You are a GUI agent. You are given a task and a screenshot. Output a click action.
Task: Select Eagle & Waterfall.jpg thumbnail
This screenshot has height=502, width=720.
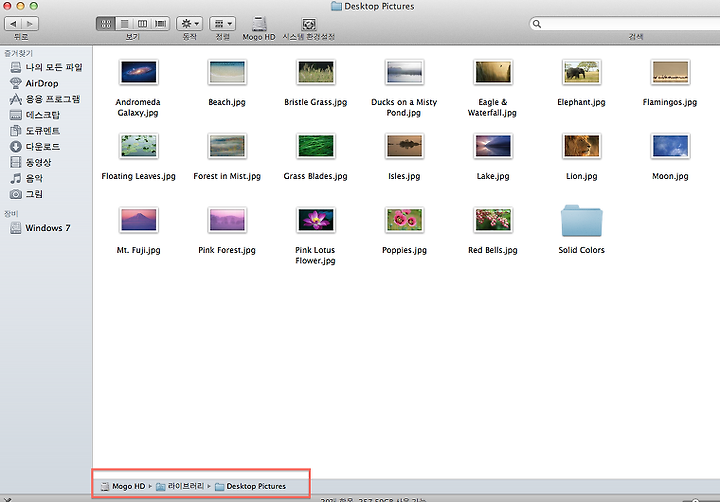493,72
